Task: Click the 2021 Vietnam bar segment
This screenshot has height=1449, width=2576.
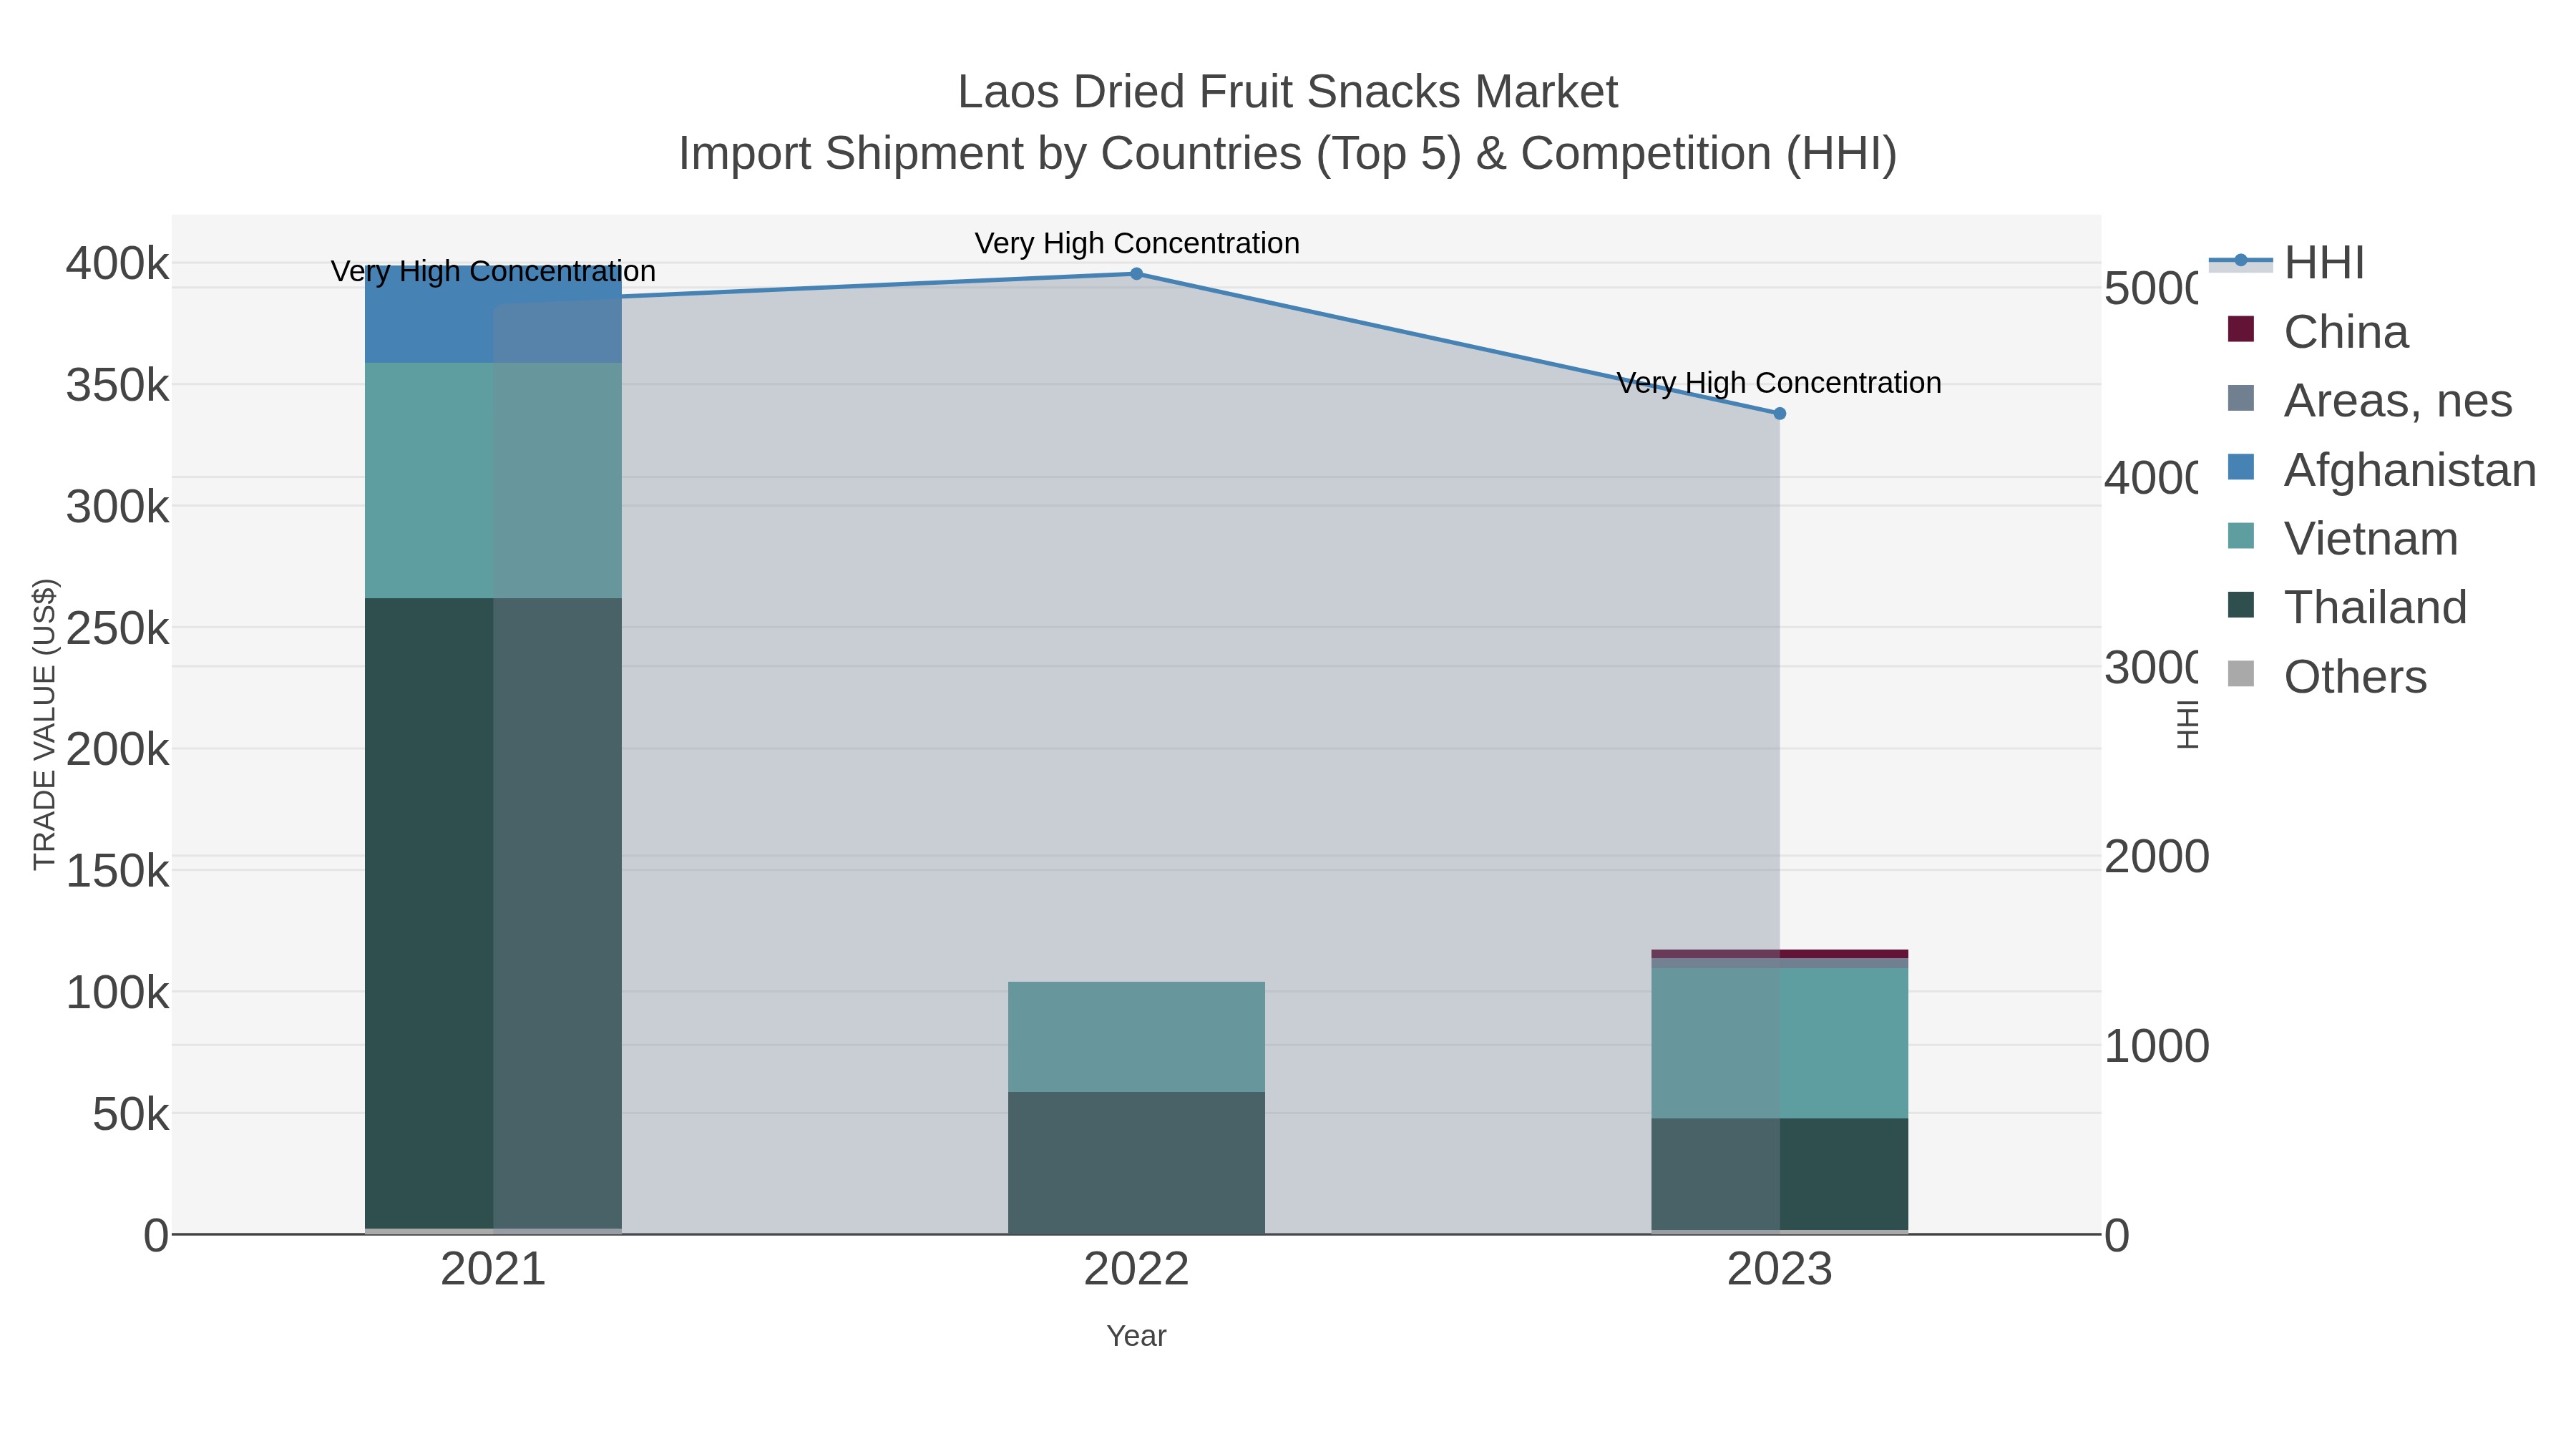Action: (x=493, y=480)
